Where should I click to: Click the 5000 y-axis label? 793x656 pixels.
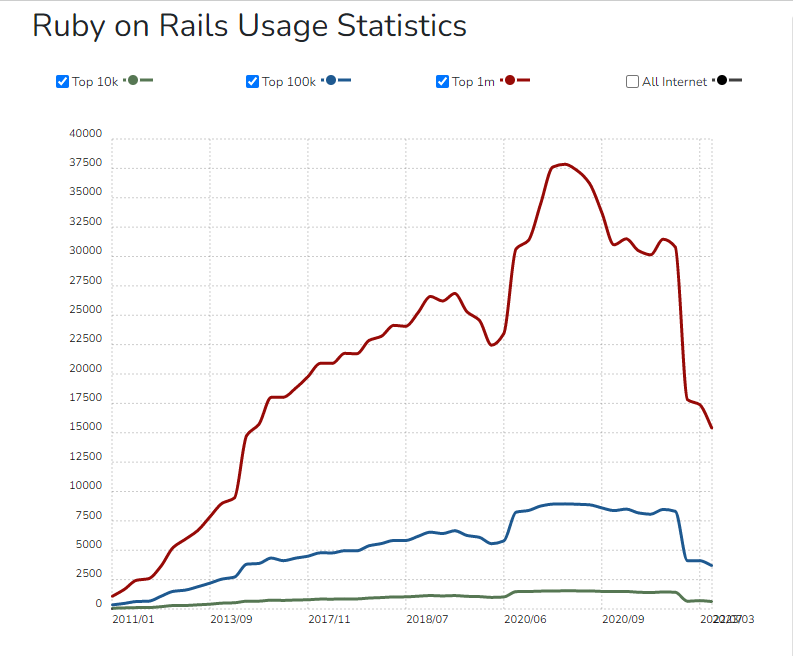coord(89,545)
